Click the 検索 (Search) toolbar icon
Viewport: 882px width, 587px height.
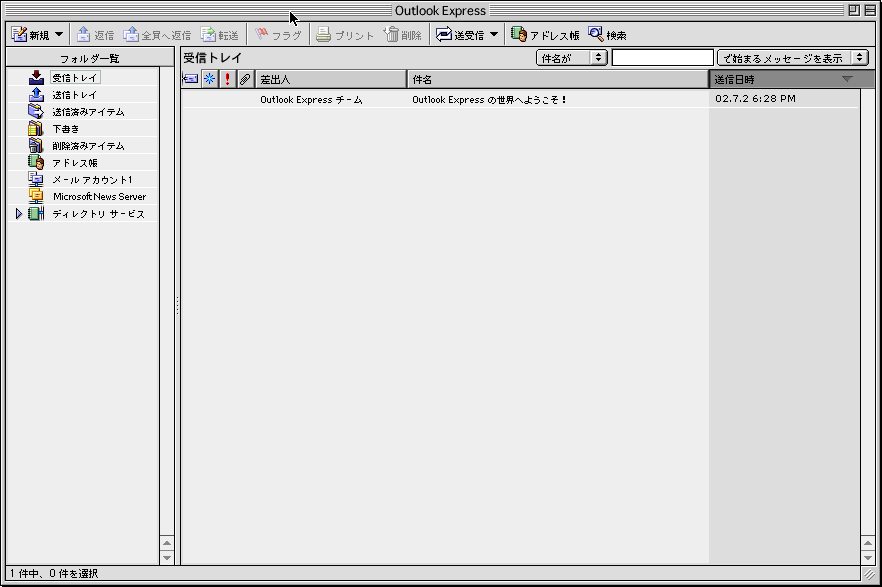click(596, 34)
